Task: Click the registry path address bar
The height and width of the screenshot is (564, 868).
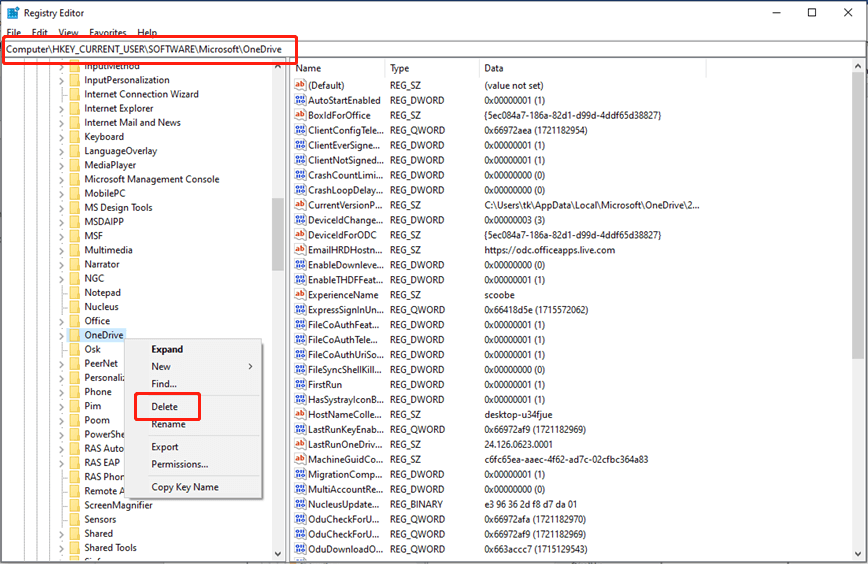Action: click(434, 49)
